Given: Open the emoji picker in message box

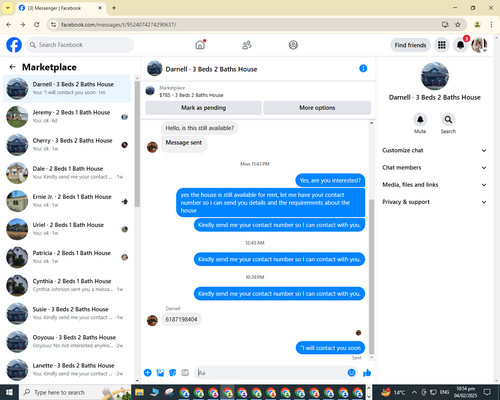Looking at the screenshot, I should coord(351,373).
